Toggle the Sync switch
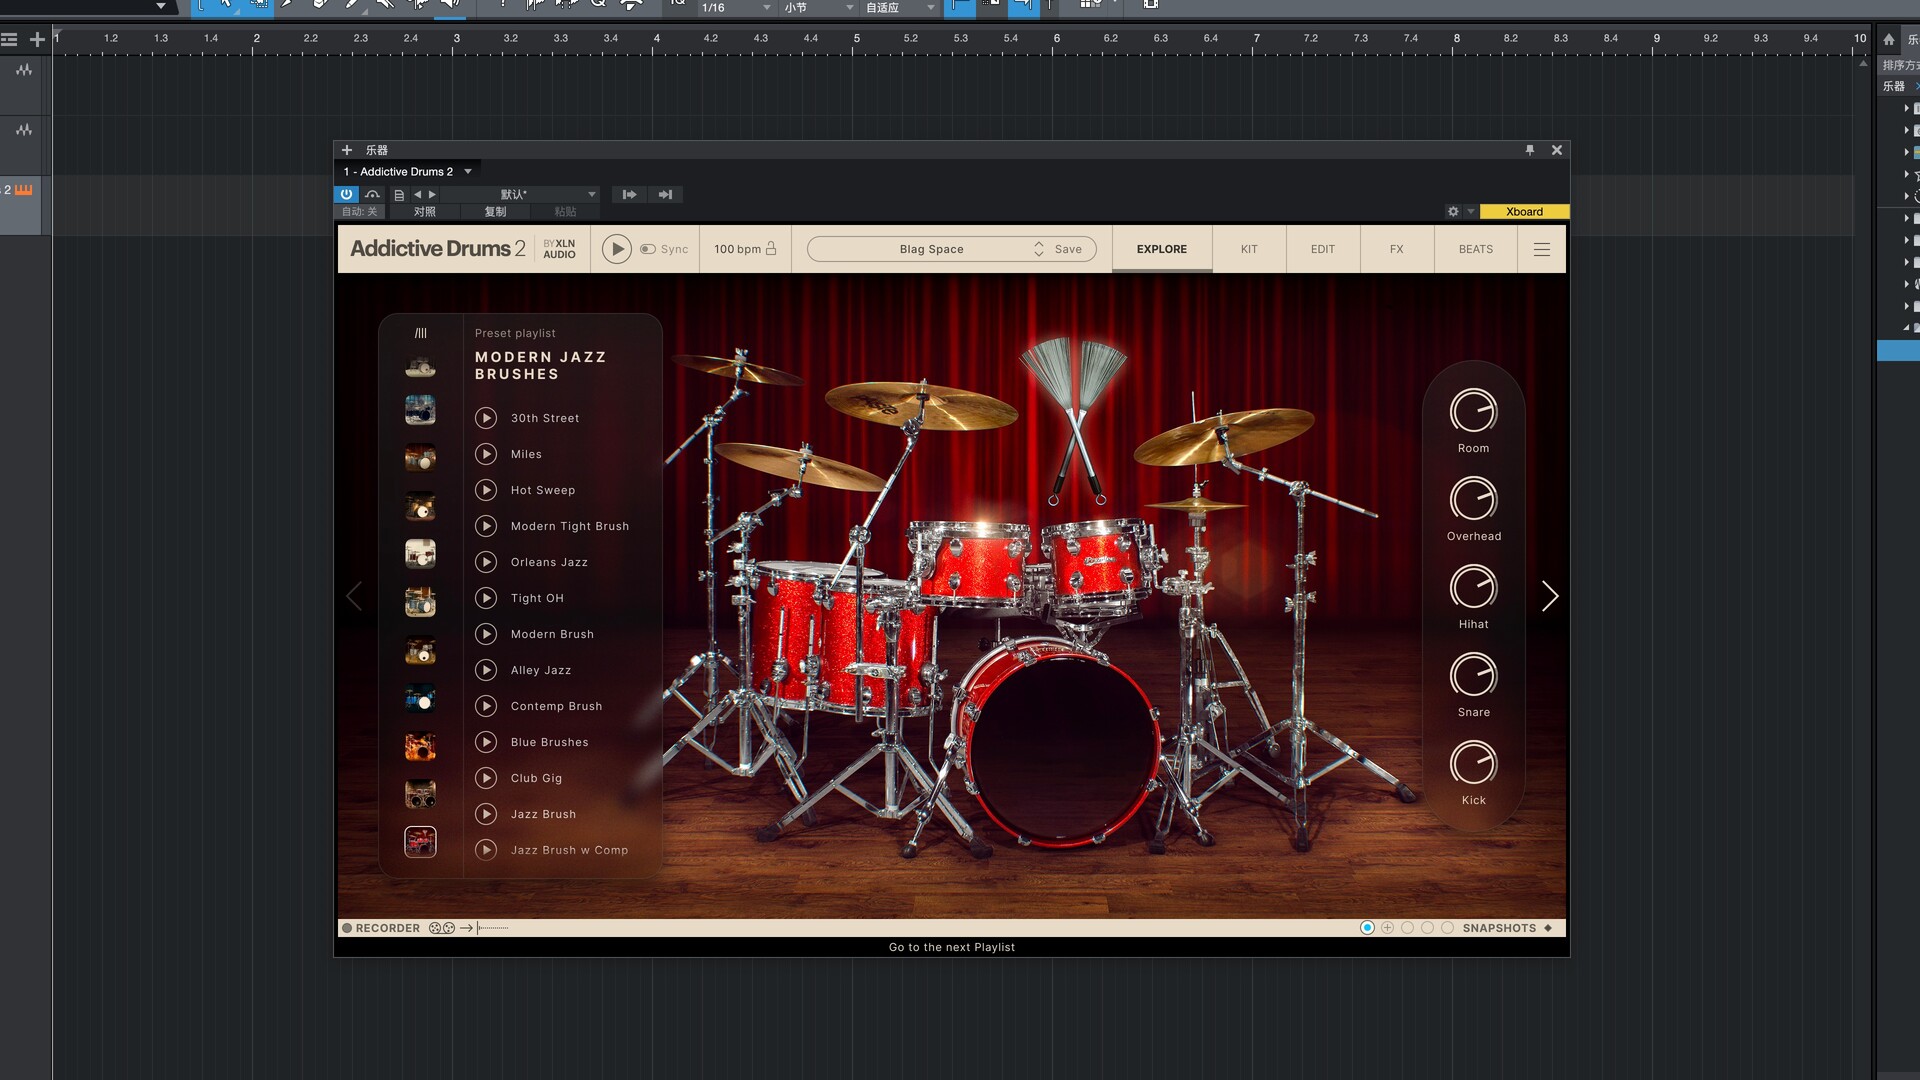This screenshot has height=1080, width=1920. point(648,249)
